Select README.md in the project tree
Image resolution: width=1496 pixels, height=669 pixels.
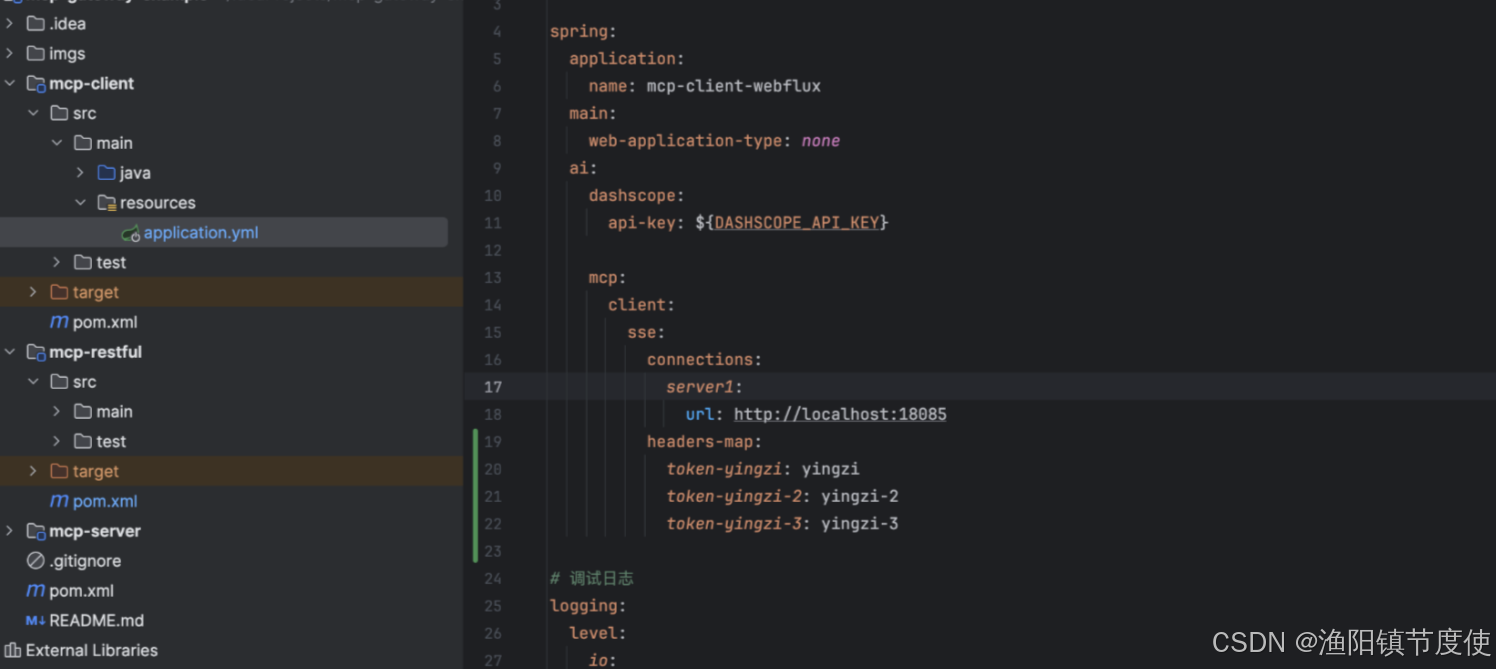96,620
